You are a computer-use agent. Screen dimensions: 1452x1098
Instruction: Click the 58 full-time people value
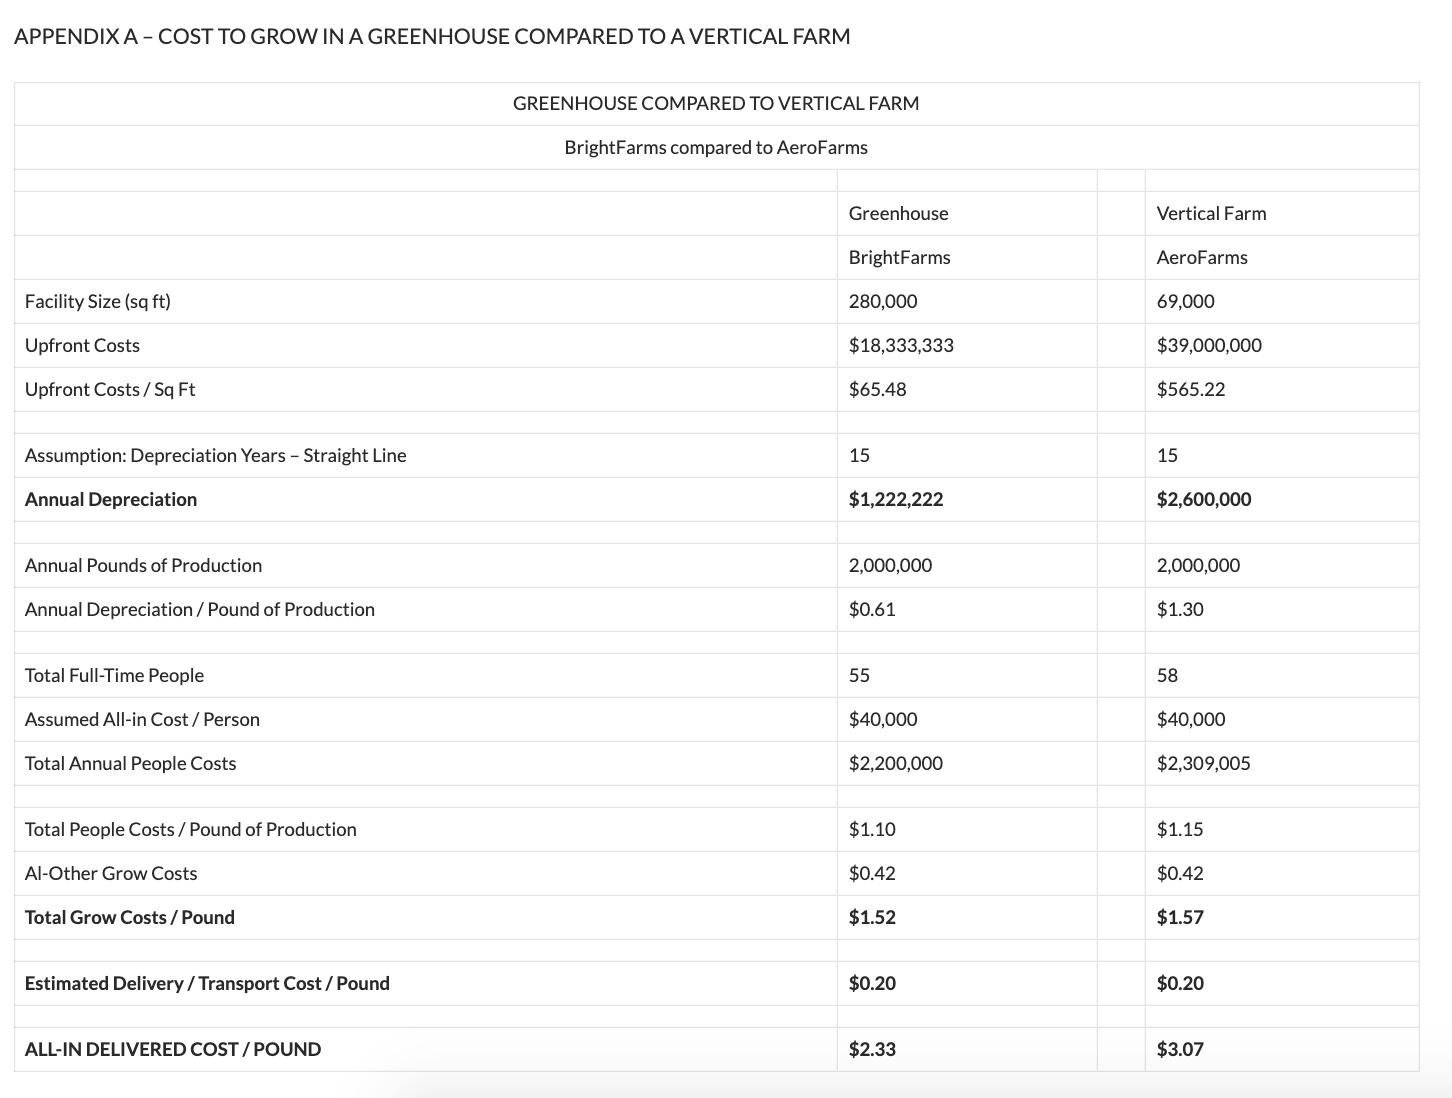1167,675
